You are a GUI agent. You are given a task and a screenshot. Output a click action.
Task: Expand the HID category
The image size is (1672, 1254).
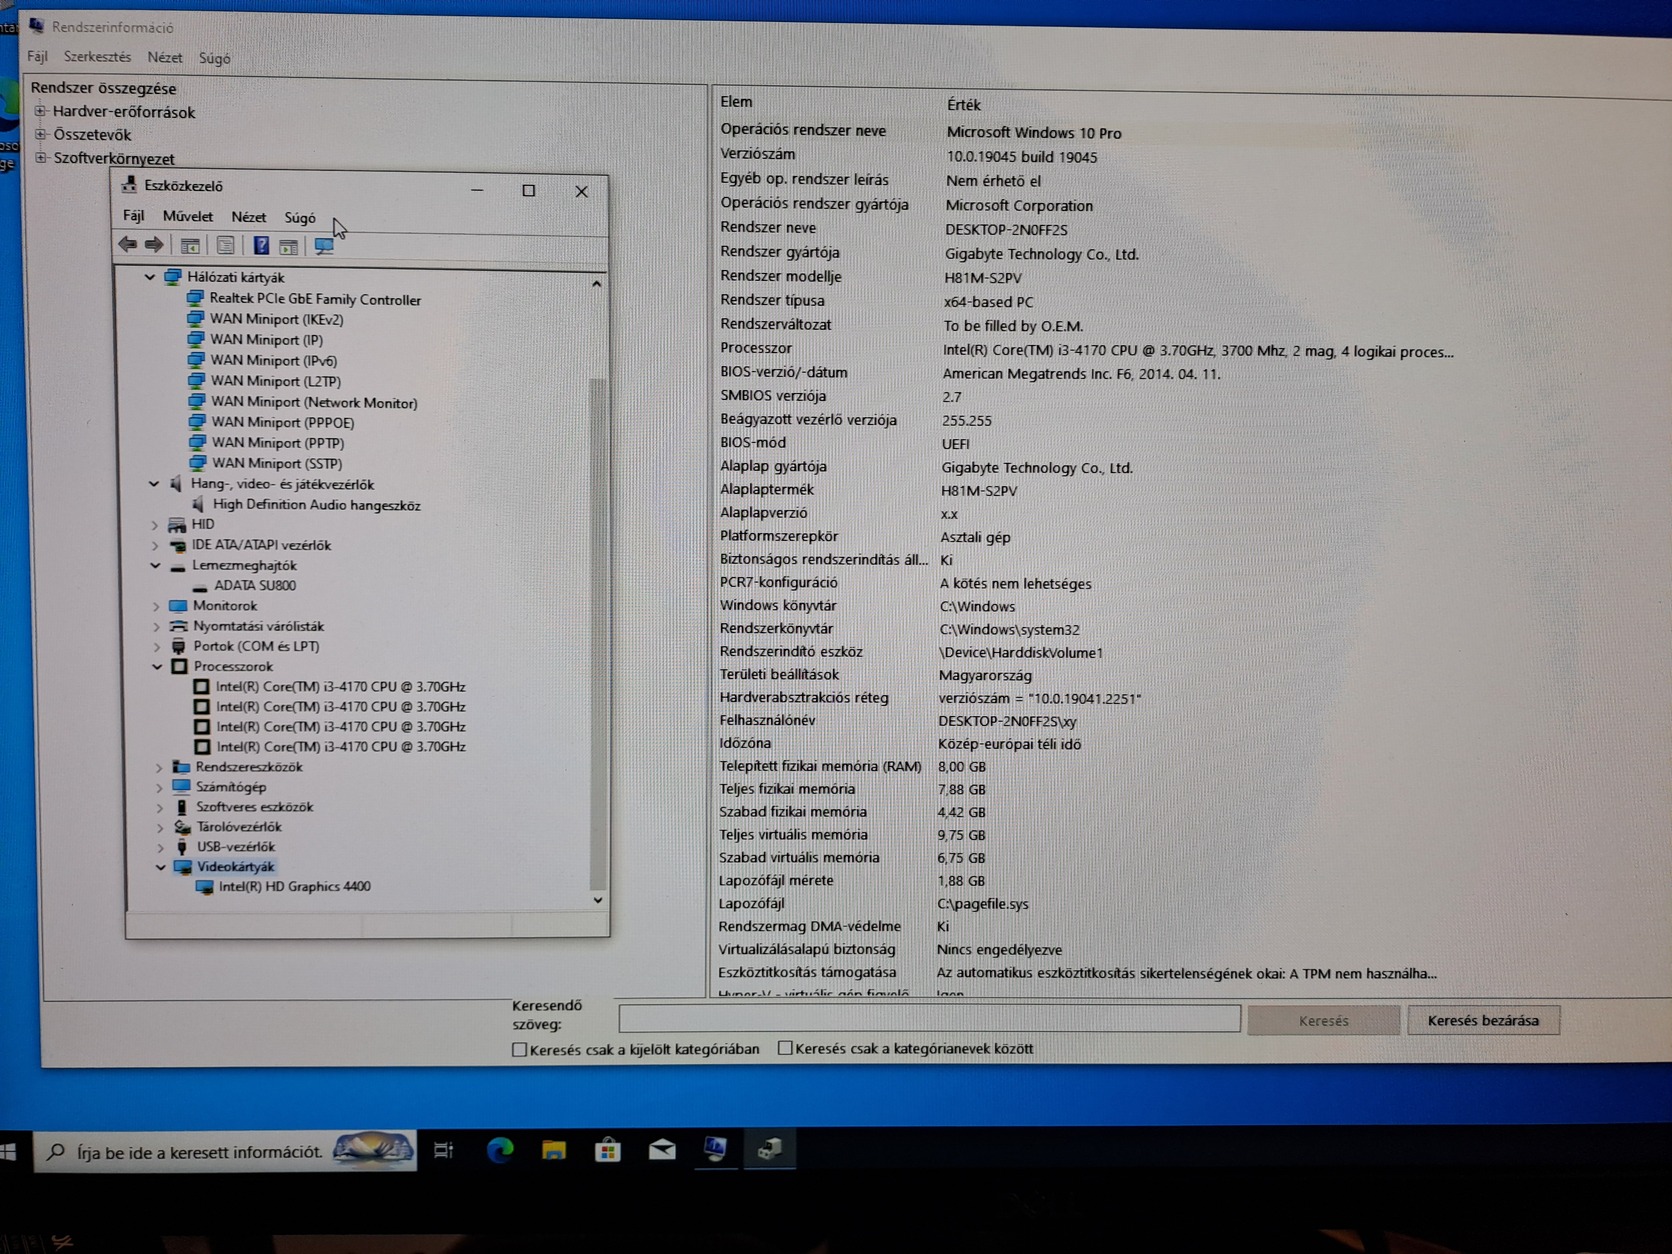[155, 524]
